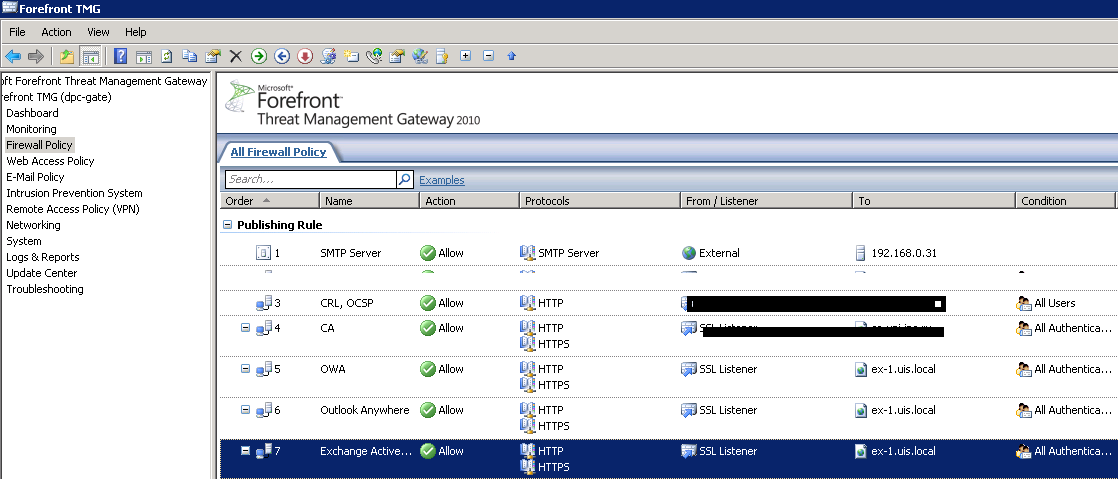Screen dimensions: 1118x479
Task: Select Update Center node
Action: (41, 273)
